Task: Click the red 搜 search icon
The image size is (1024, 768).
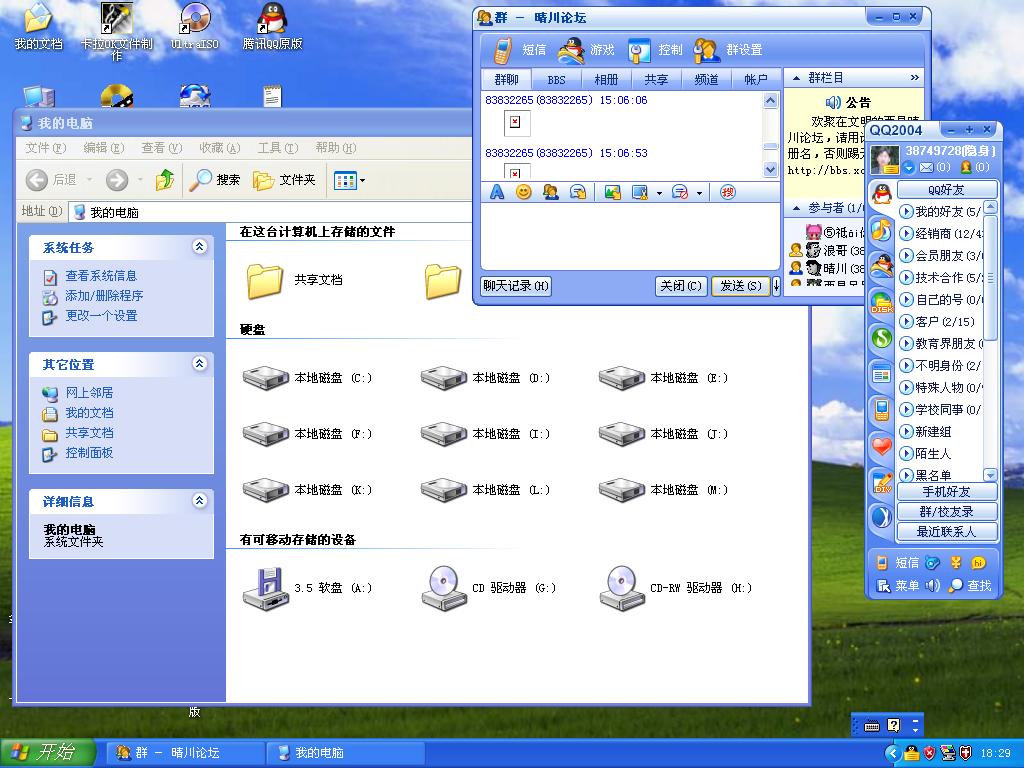Action: (728, 192)
